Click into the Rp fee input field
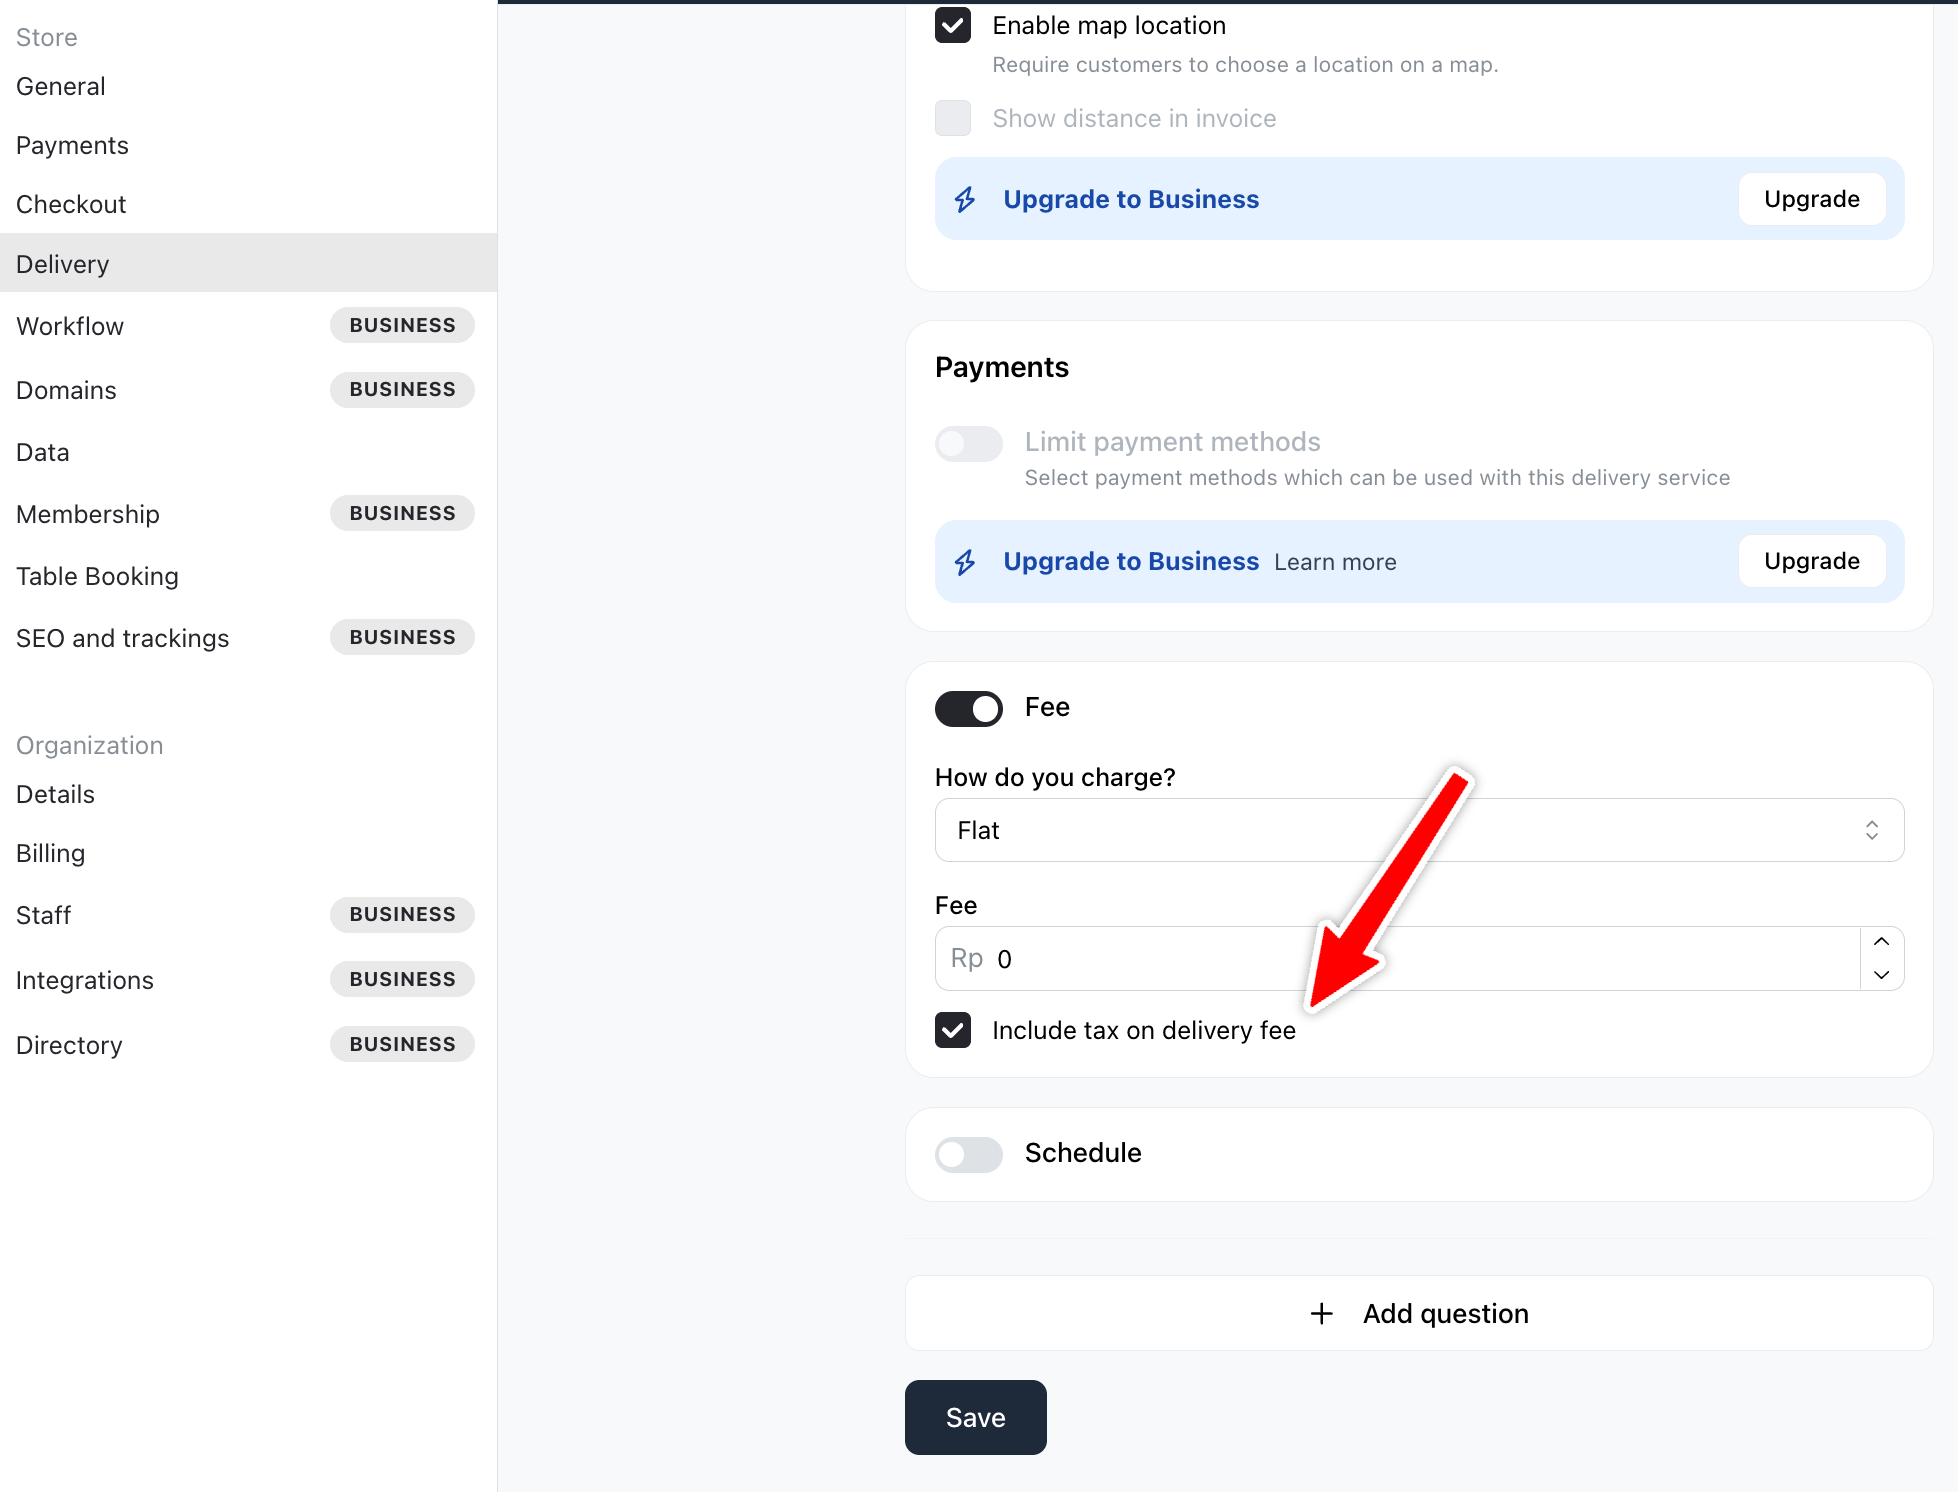The image size is (1958, 1492). [x=1400, y=959]
